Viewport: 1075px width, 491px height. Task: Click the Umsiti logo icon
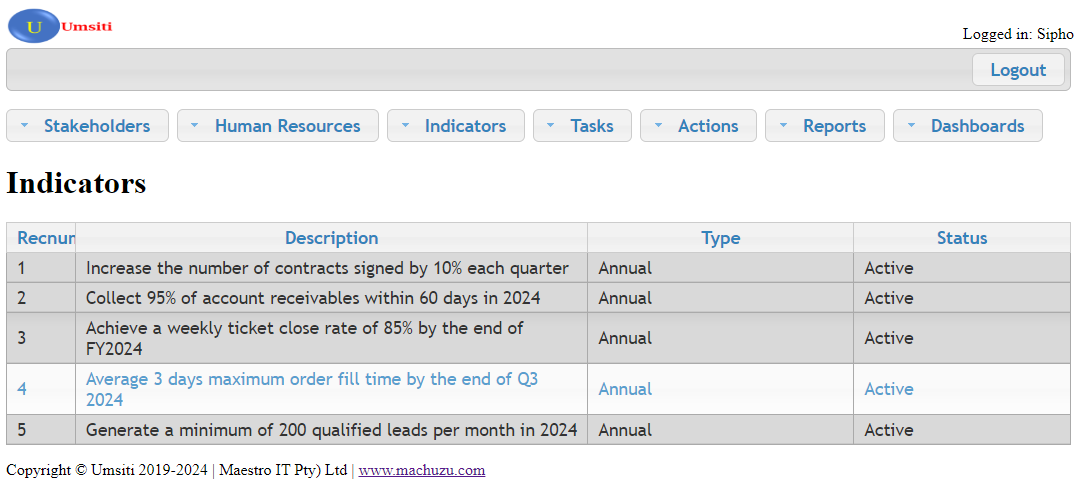[34, 26]
